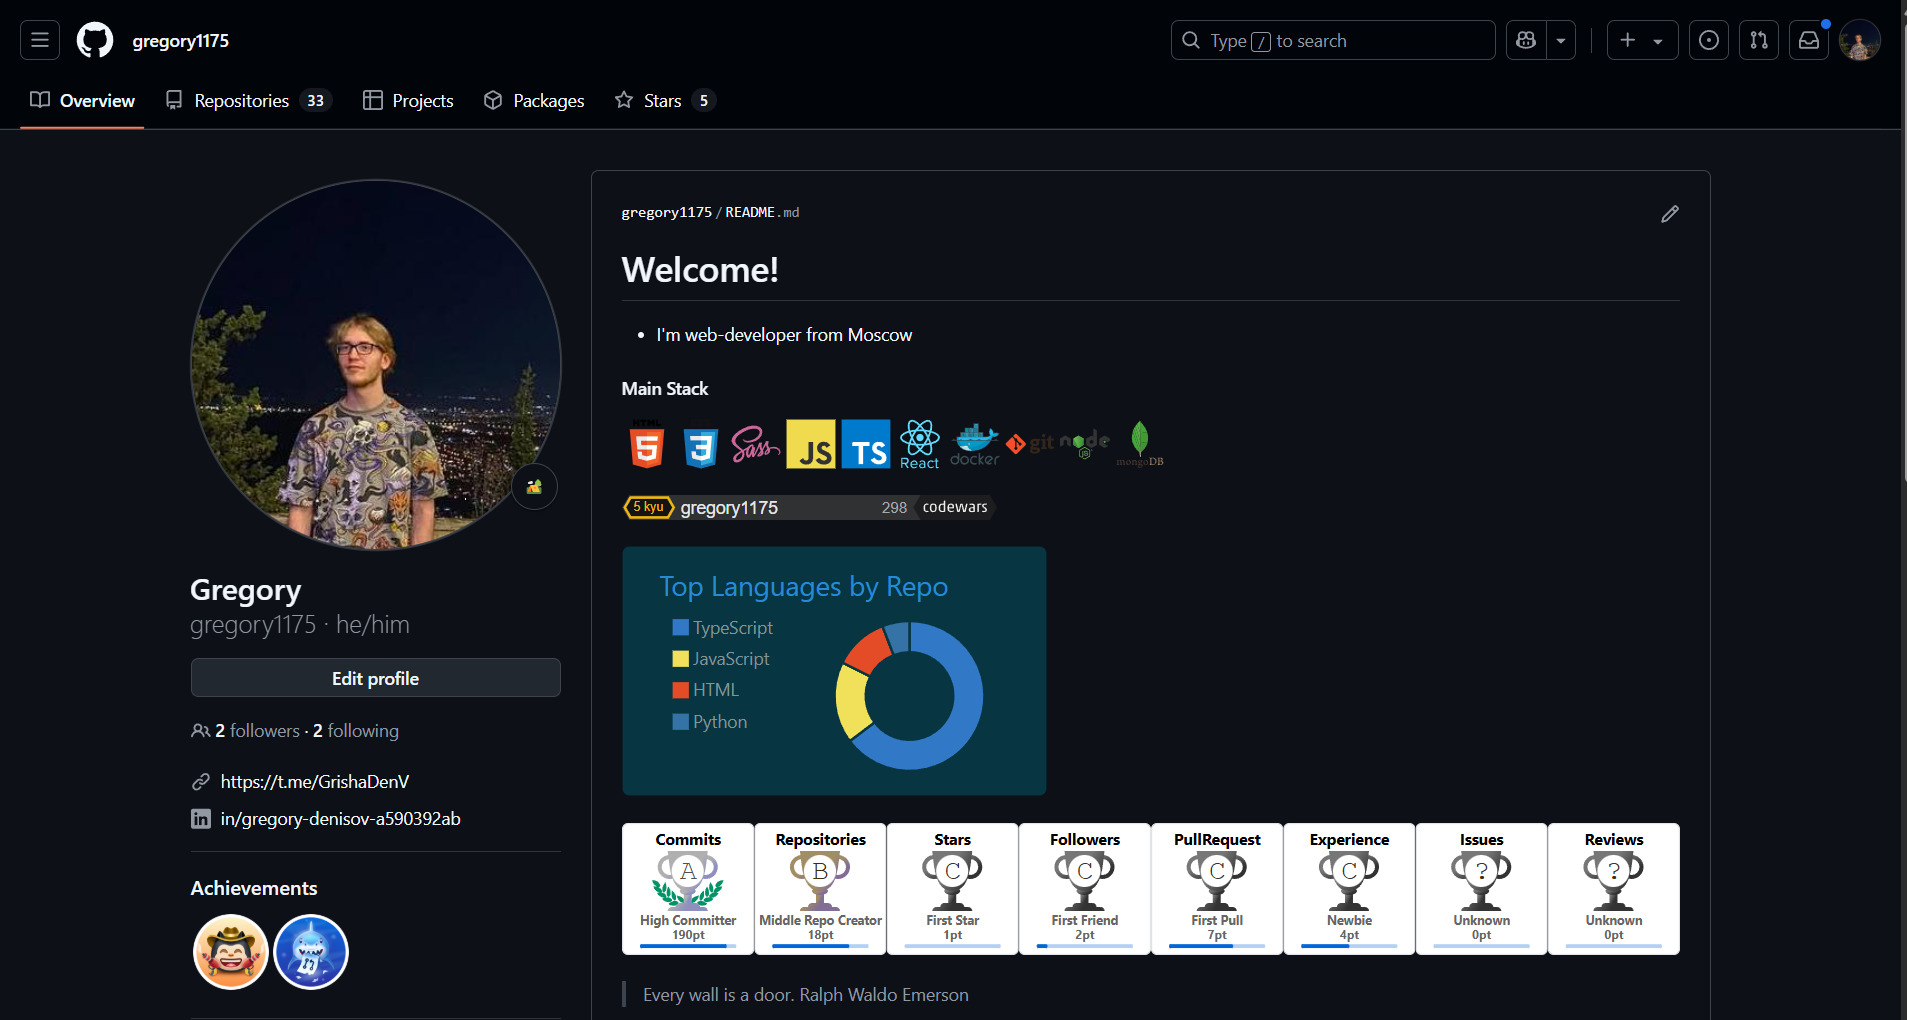1907x1020 pixels.
Task: View the 2 following list
Action: [356, 731]
